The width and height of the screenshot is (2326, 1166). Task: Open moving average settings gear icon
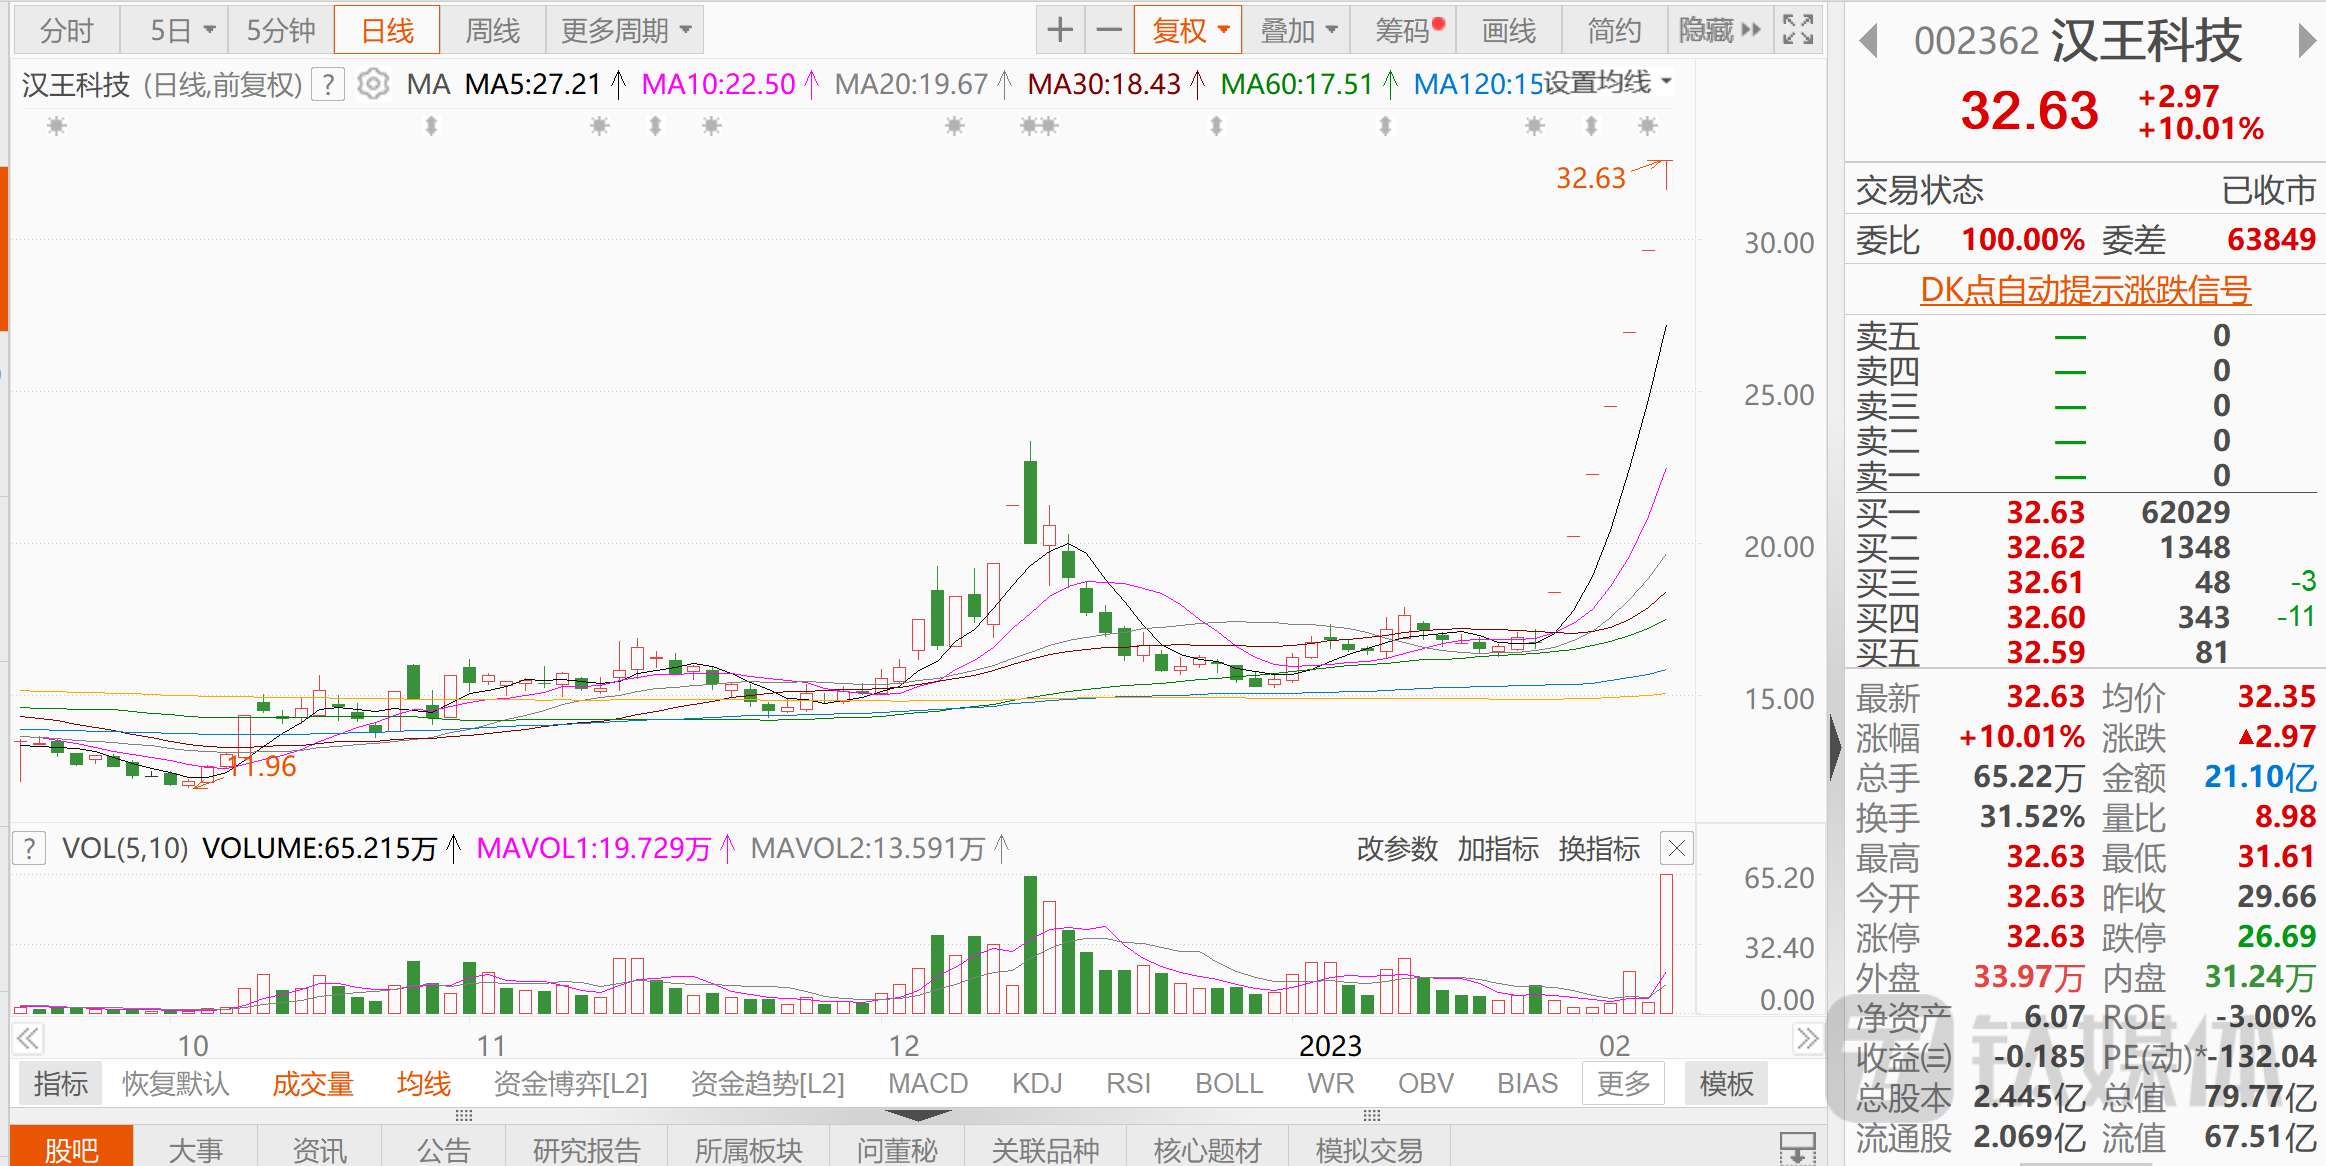pos(373,84)
